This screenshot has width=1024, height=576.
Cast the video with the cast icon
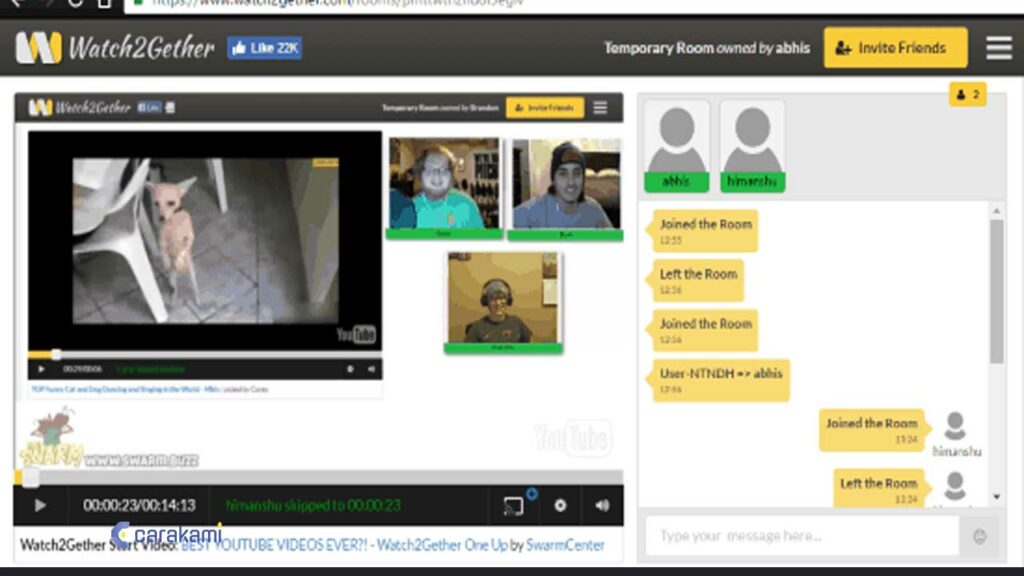tap(513, 506)
